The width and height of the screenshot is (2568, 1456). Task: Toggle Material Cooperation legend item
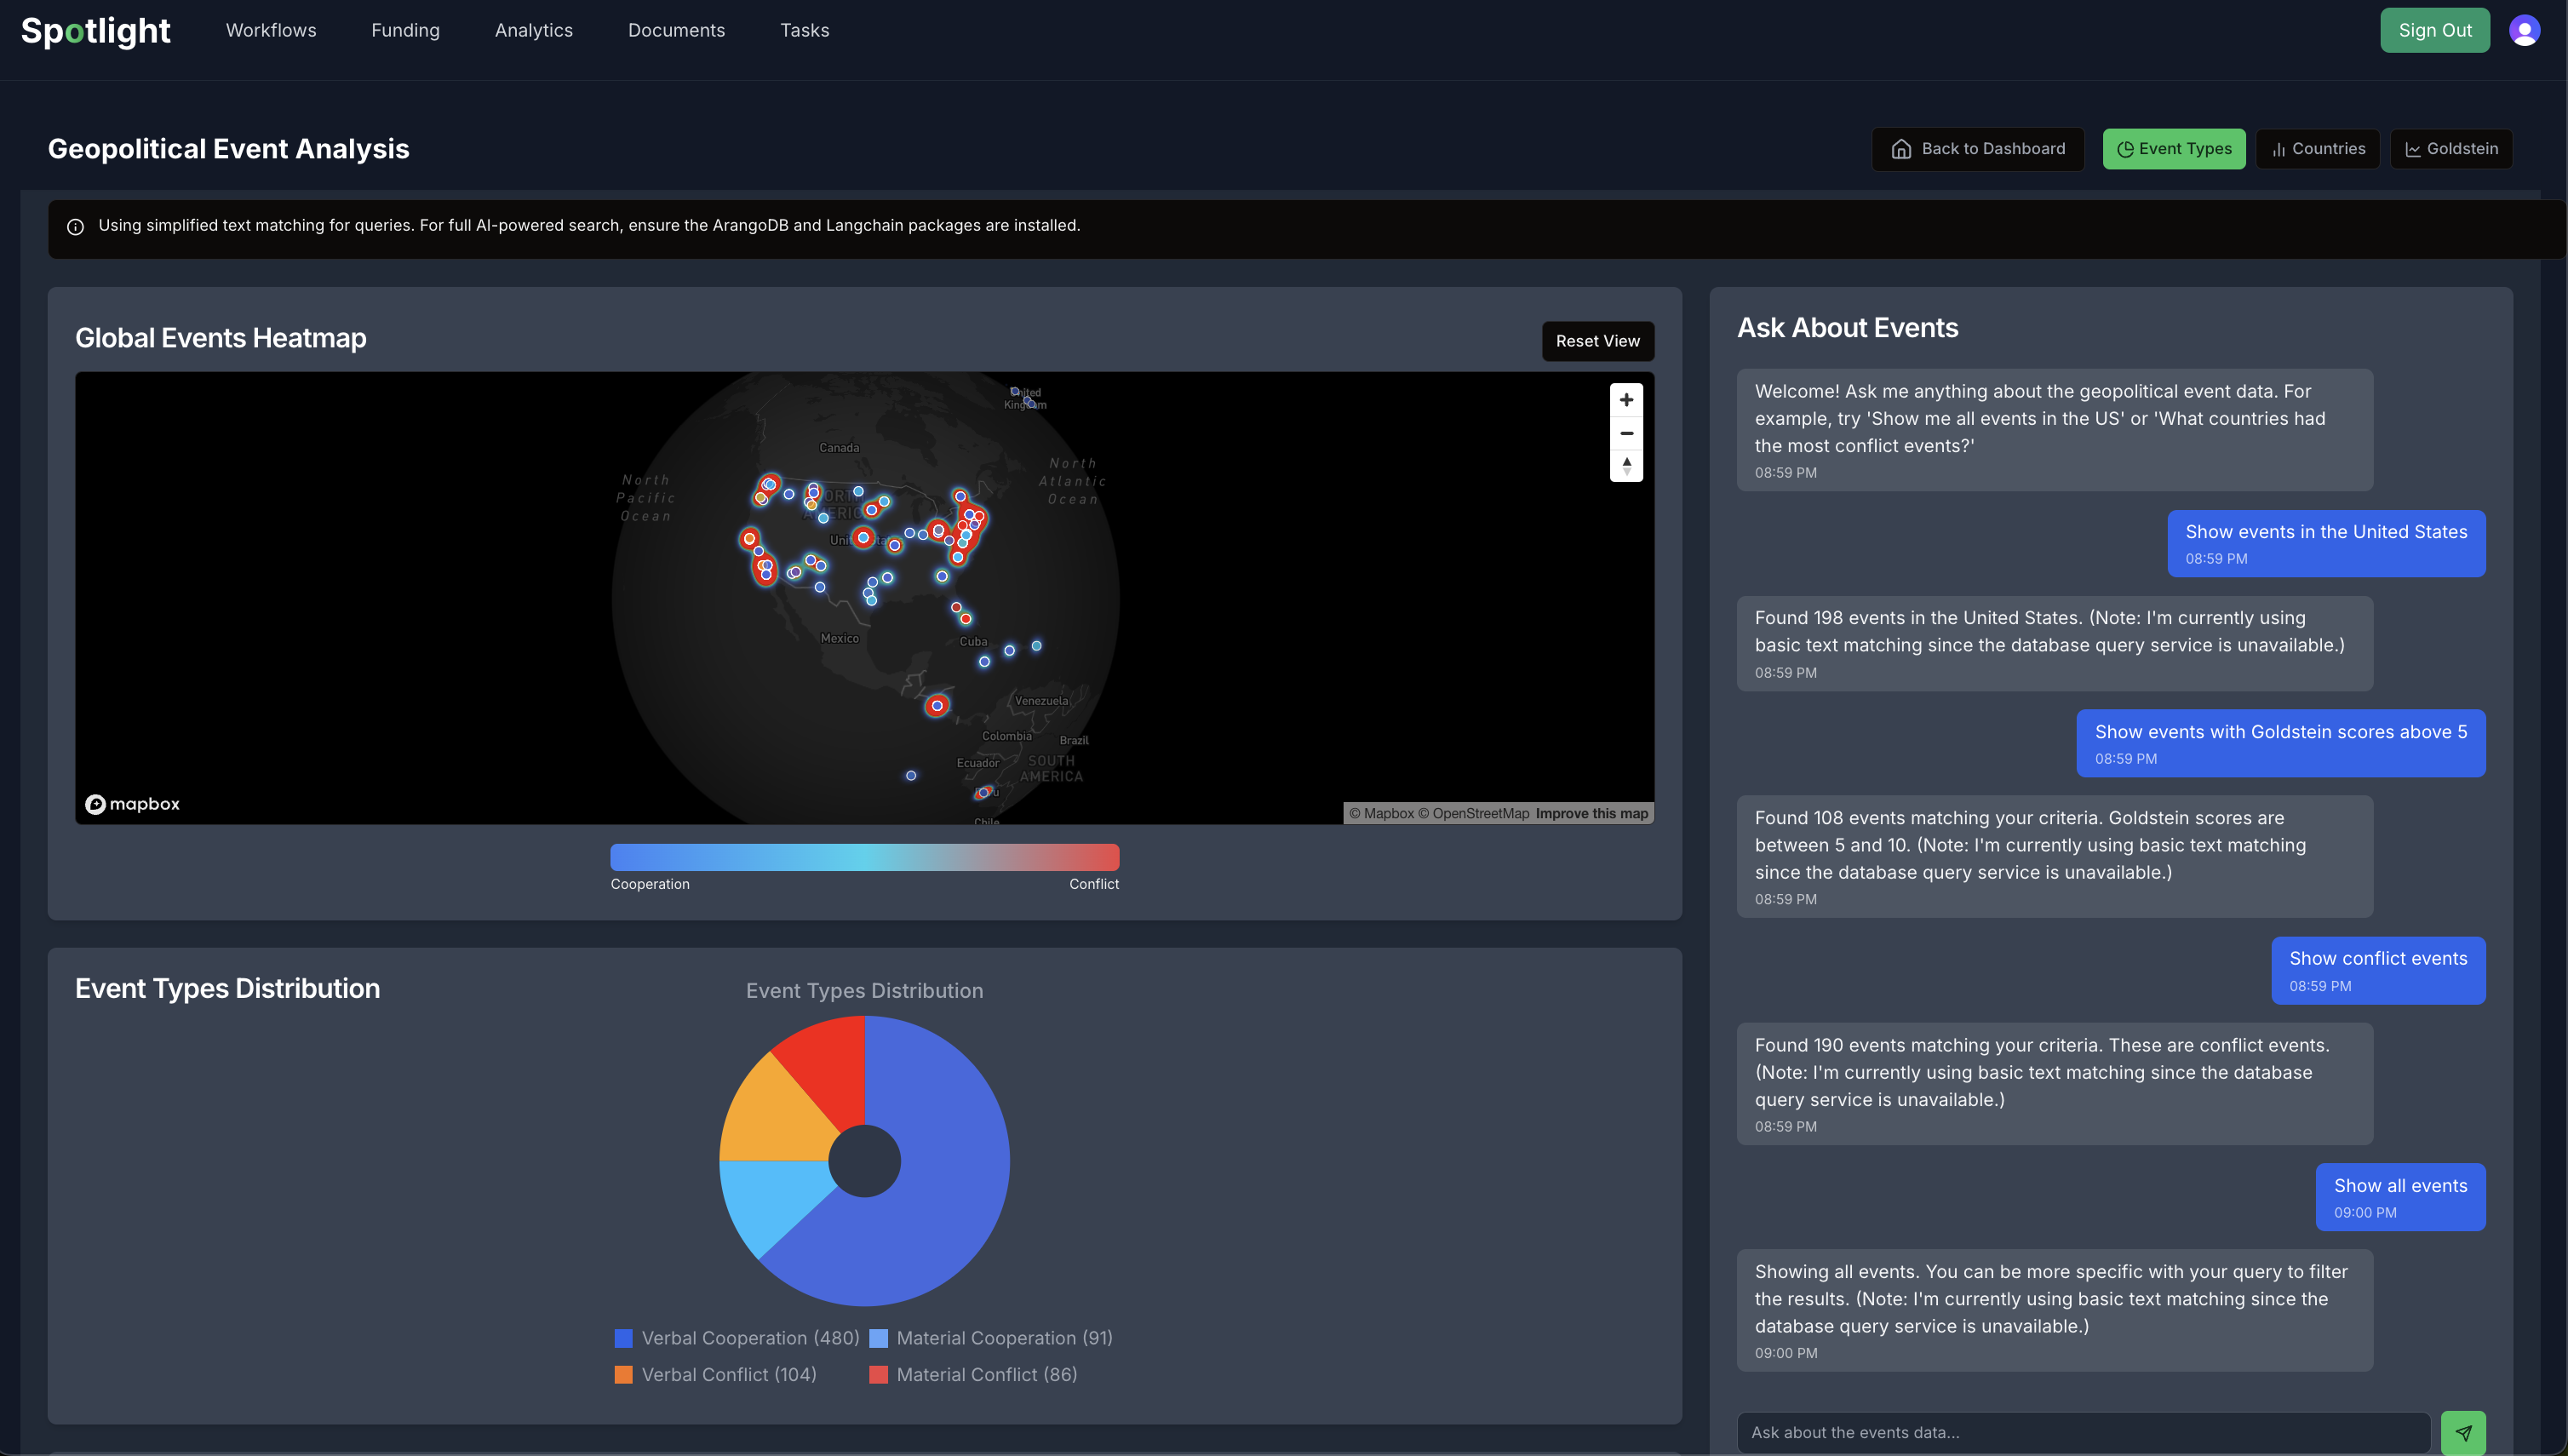click(x=991, y=1338)
